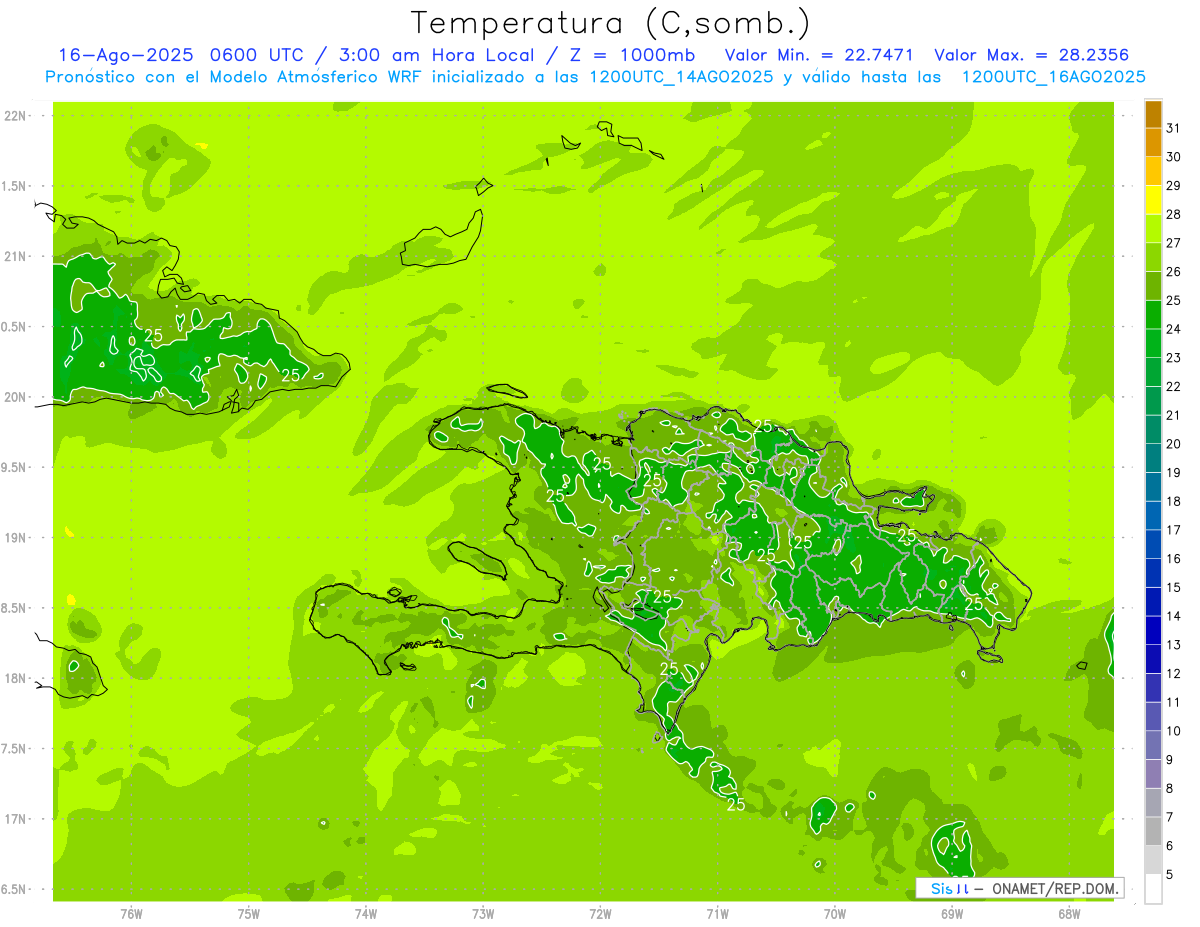Pick the blue swatch between 15 and 16

coord(1153,574)
